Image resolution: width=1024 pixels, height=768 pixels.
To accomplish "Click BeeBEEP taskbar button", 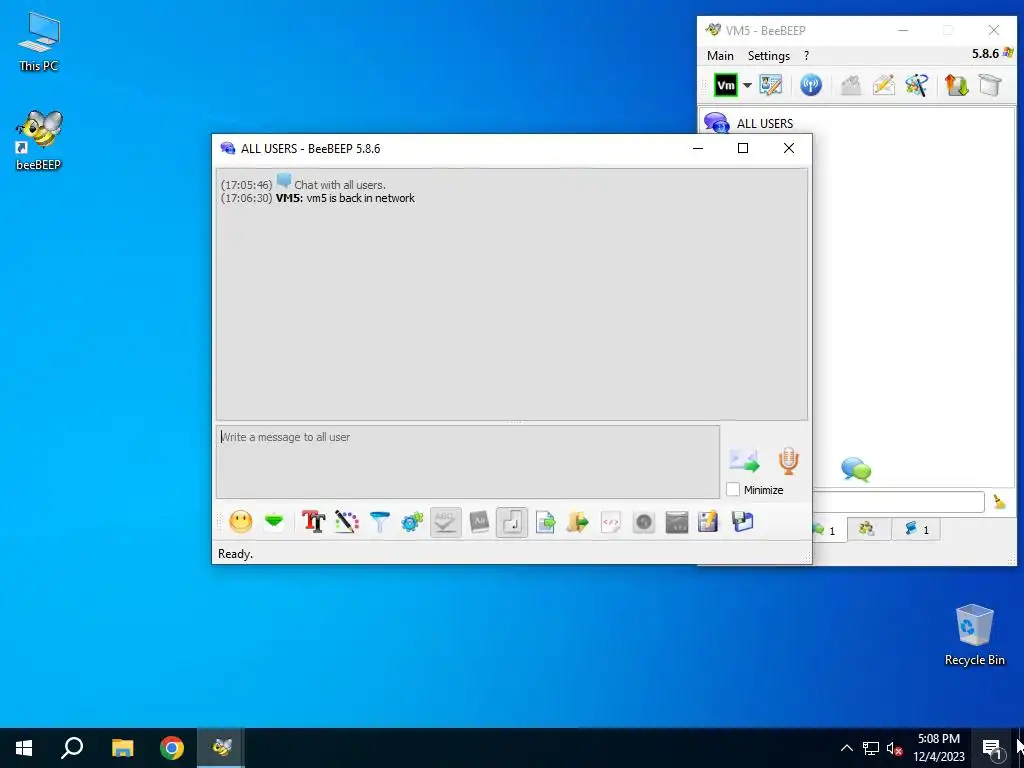I will point(222,748).
